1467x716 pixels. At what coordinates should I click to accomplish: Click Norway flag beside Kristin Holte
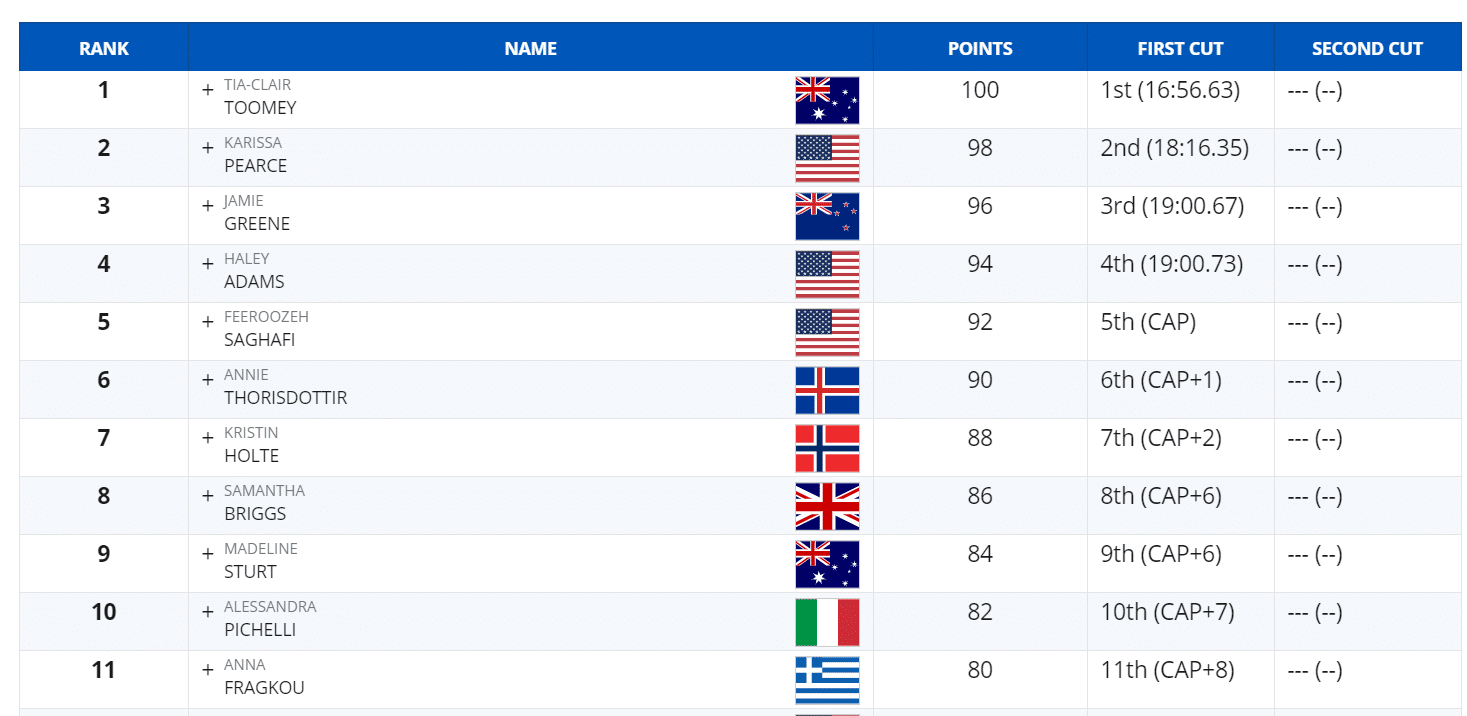827,448
